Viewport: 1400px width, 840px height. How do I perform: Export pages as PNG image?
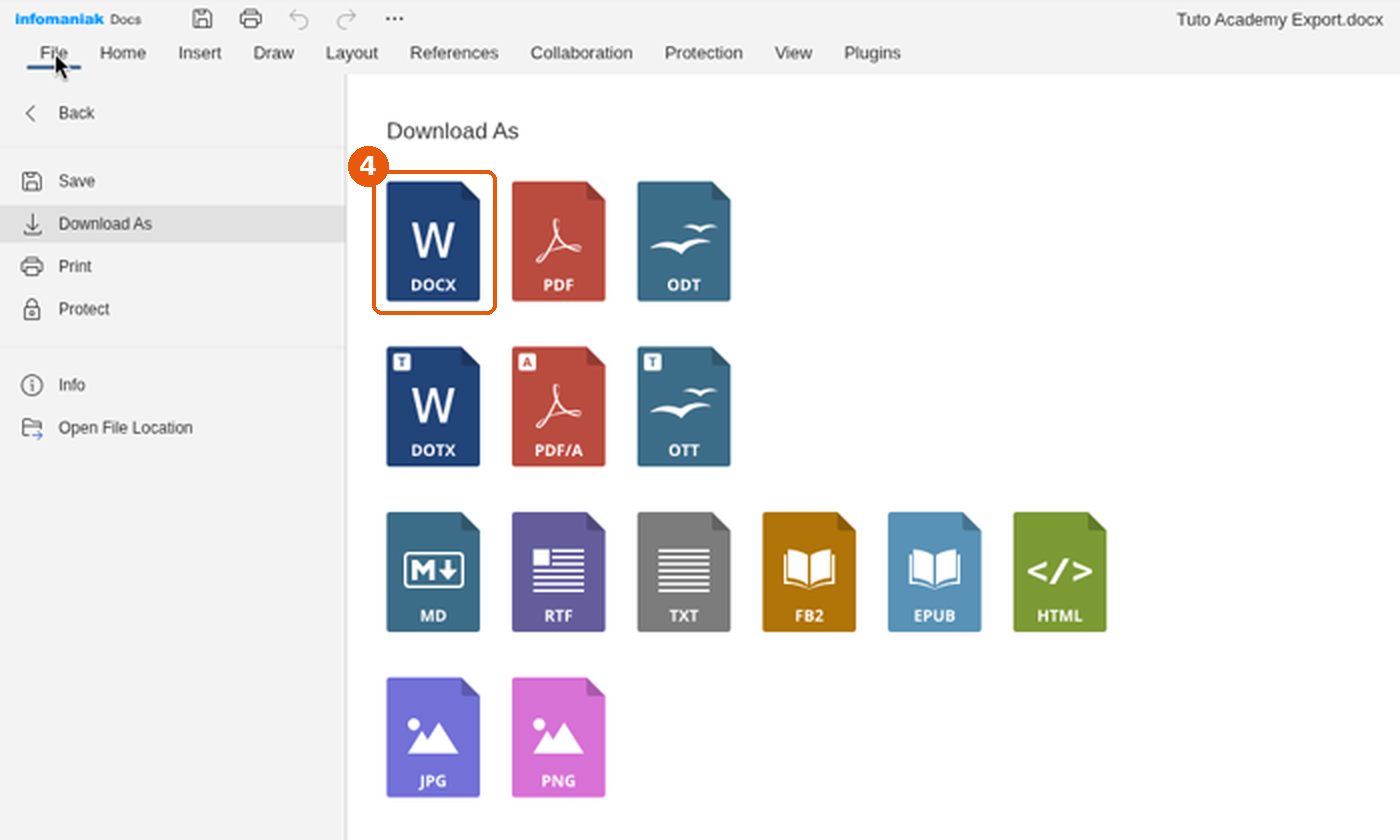tap(559, 737)
